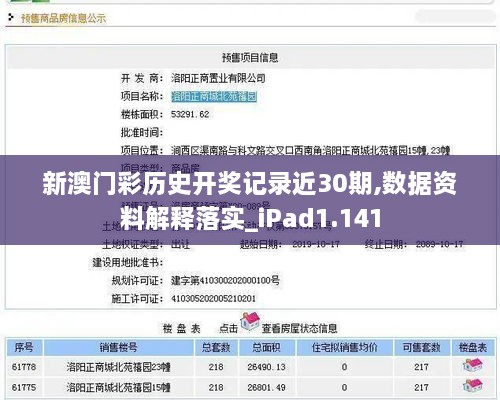Image resolution: width=500 pixels, height=400 pixels.
Task: Click total area value 26801.49
Action: (266, 387)
